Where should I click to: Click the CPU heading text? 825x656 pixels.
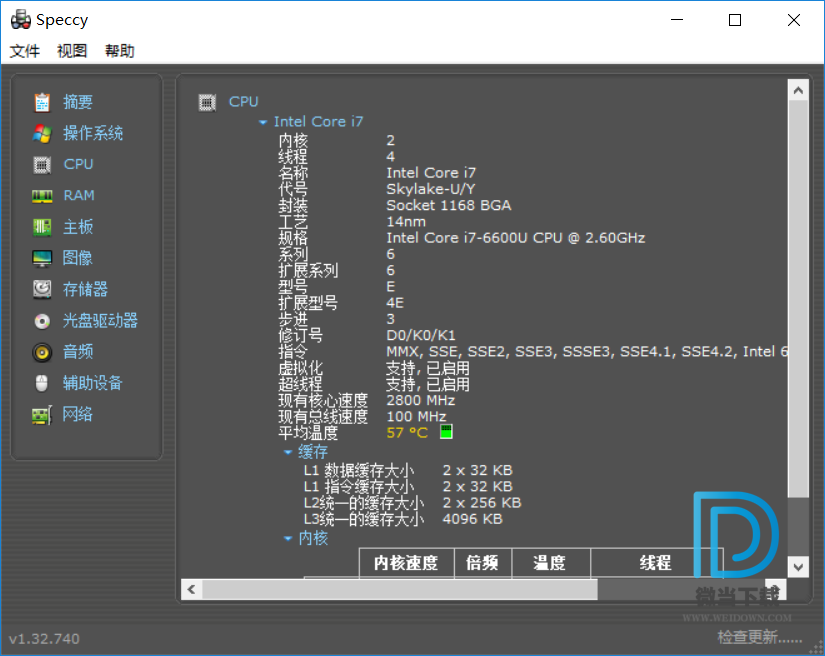pyautogui.click(x=244, y=102)
